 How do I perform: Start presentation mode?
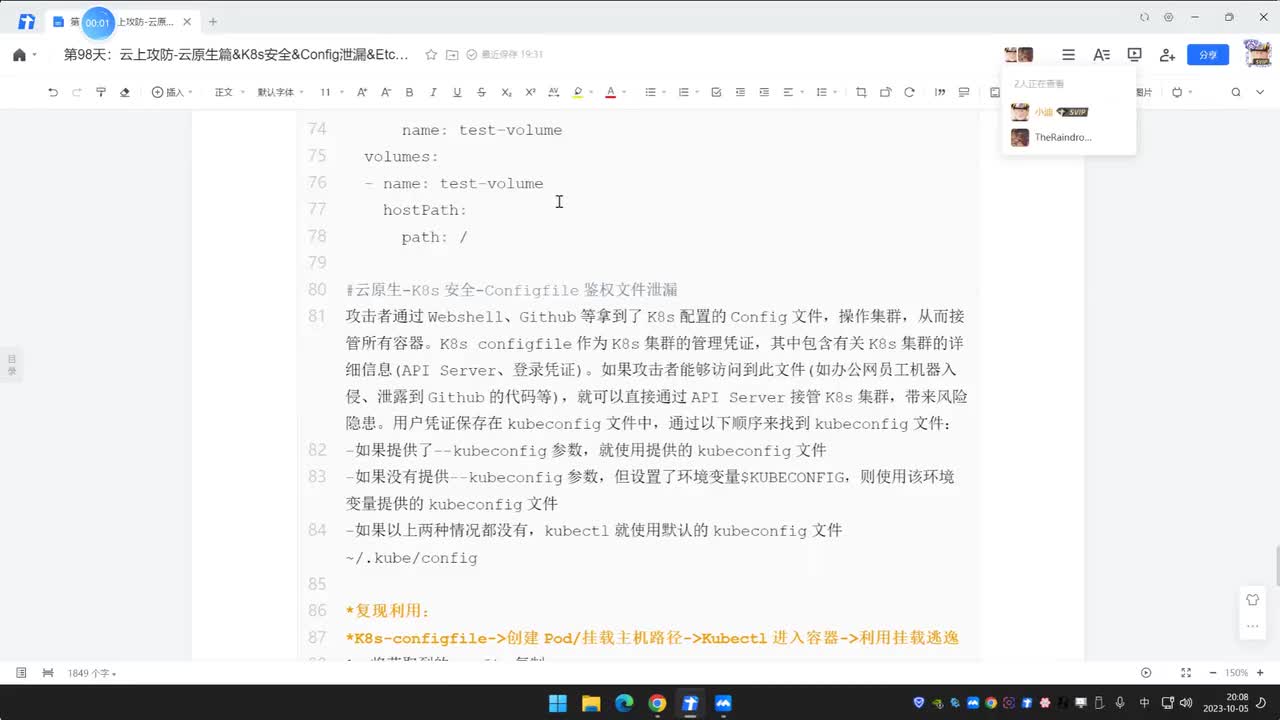tap(1134, 55)
